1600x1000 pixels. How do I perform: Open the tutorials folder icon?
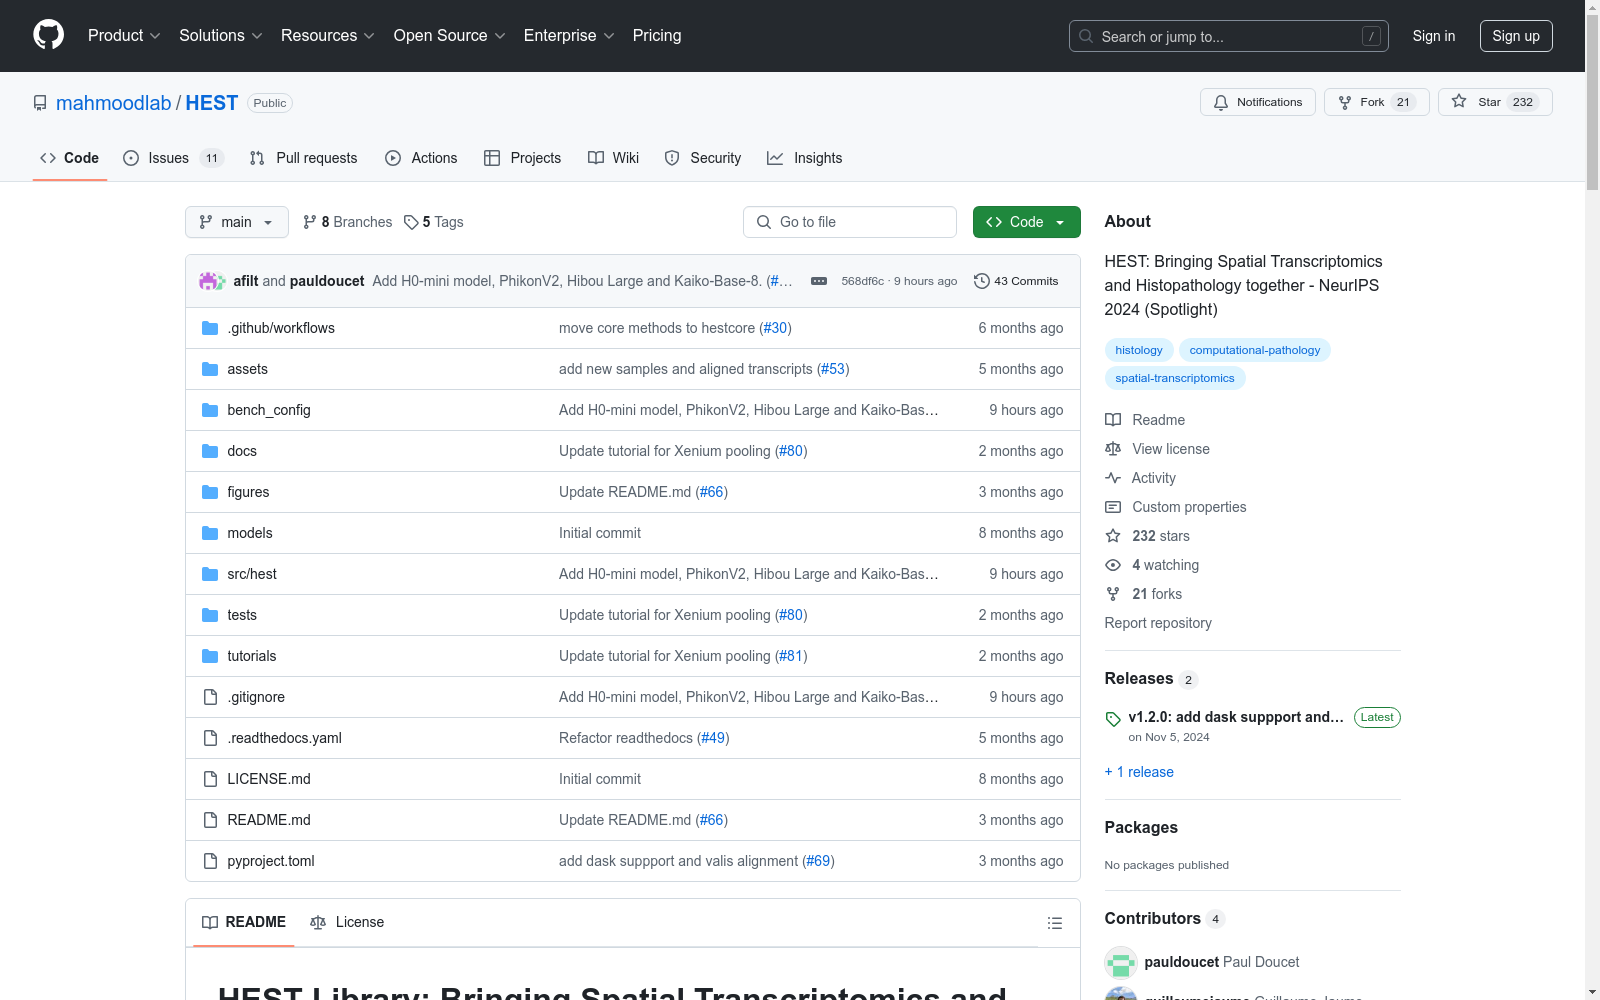coord(210,656)
